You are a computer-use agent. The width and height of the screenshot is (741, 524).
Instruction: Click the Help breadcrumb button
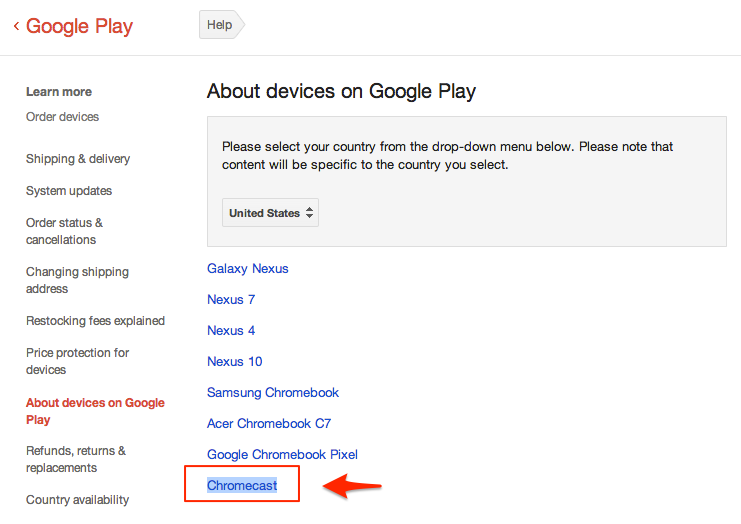(x=220, y=25)
